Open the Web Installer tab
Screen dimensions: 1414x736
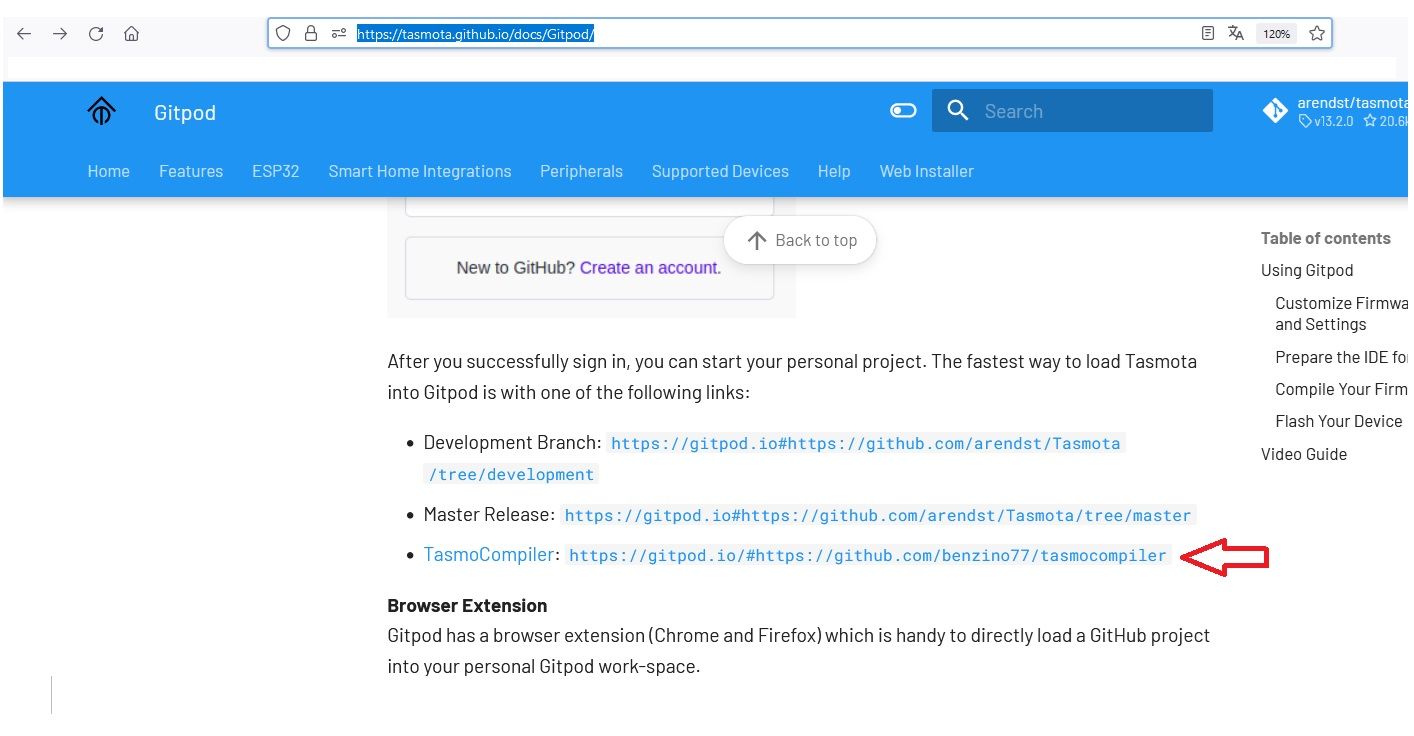(927, 171)
